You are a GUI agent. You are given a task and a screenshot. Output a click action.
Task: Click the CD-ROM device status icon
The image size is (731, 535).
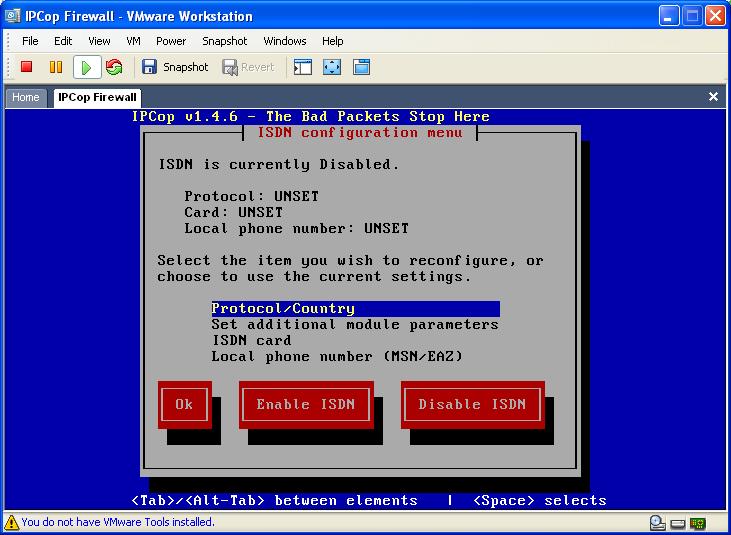pos(657,523)
